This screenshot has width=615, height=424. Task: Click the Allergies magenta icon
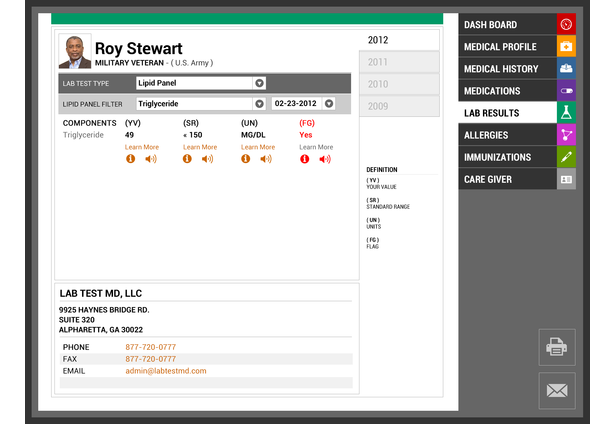click(566, 135)
